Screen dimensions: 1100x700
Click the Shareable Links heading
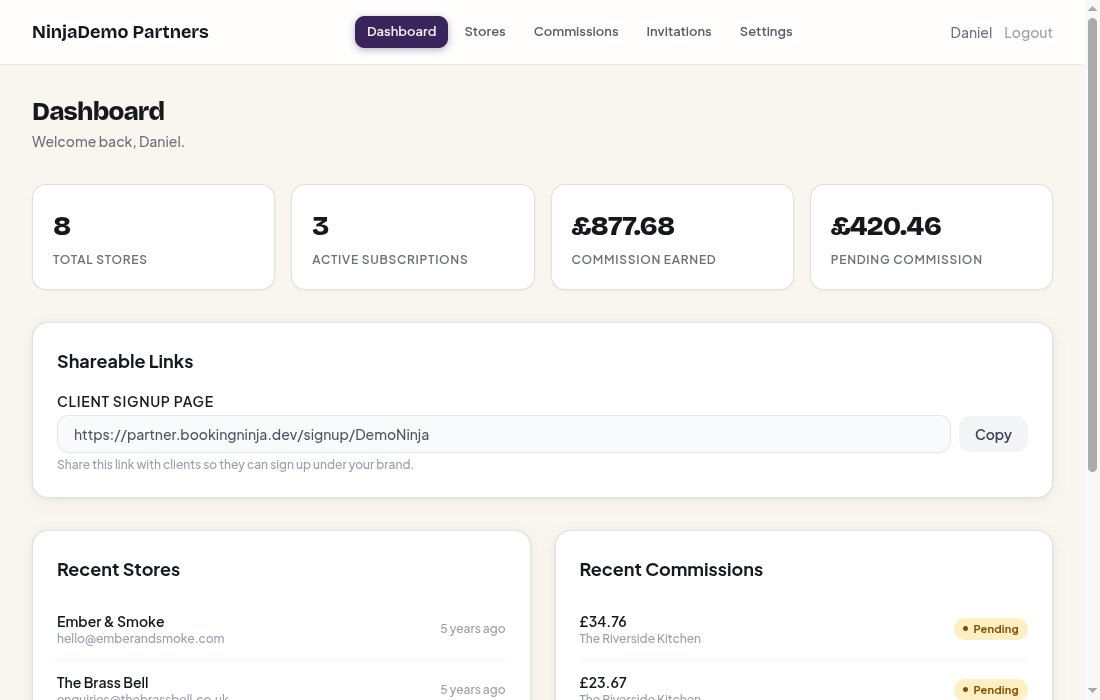125,361
